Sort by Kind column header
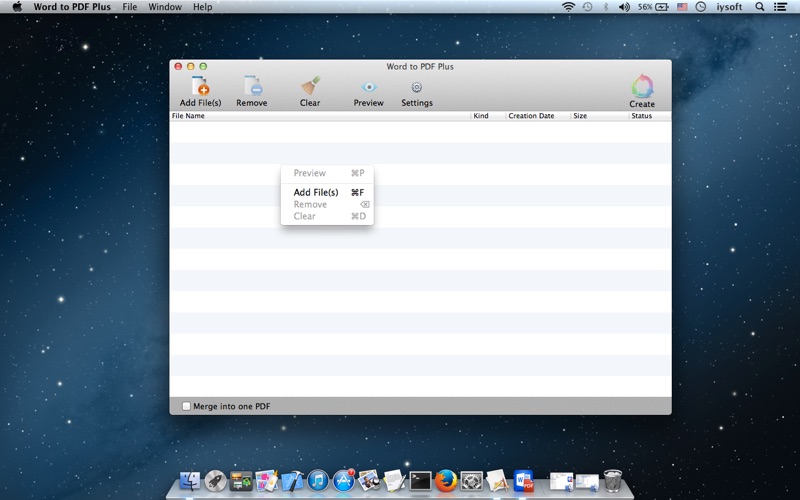800x500 pixels. coord(488,116)
